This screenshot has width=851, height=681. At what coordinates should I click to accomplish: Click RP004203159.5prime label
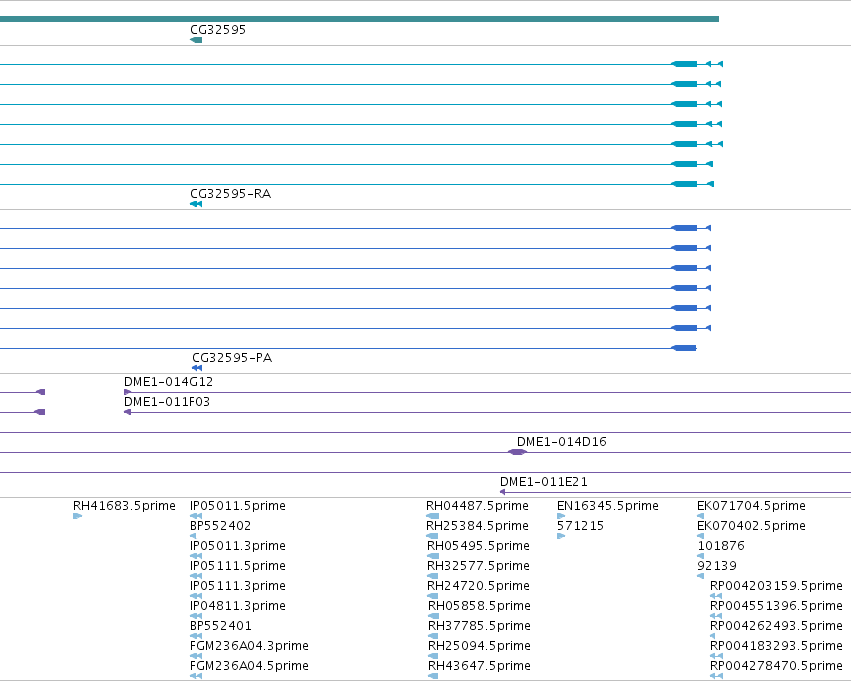point(776,586)
